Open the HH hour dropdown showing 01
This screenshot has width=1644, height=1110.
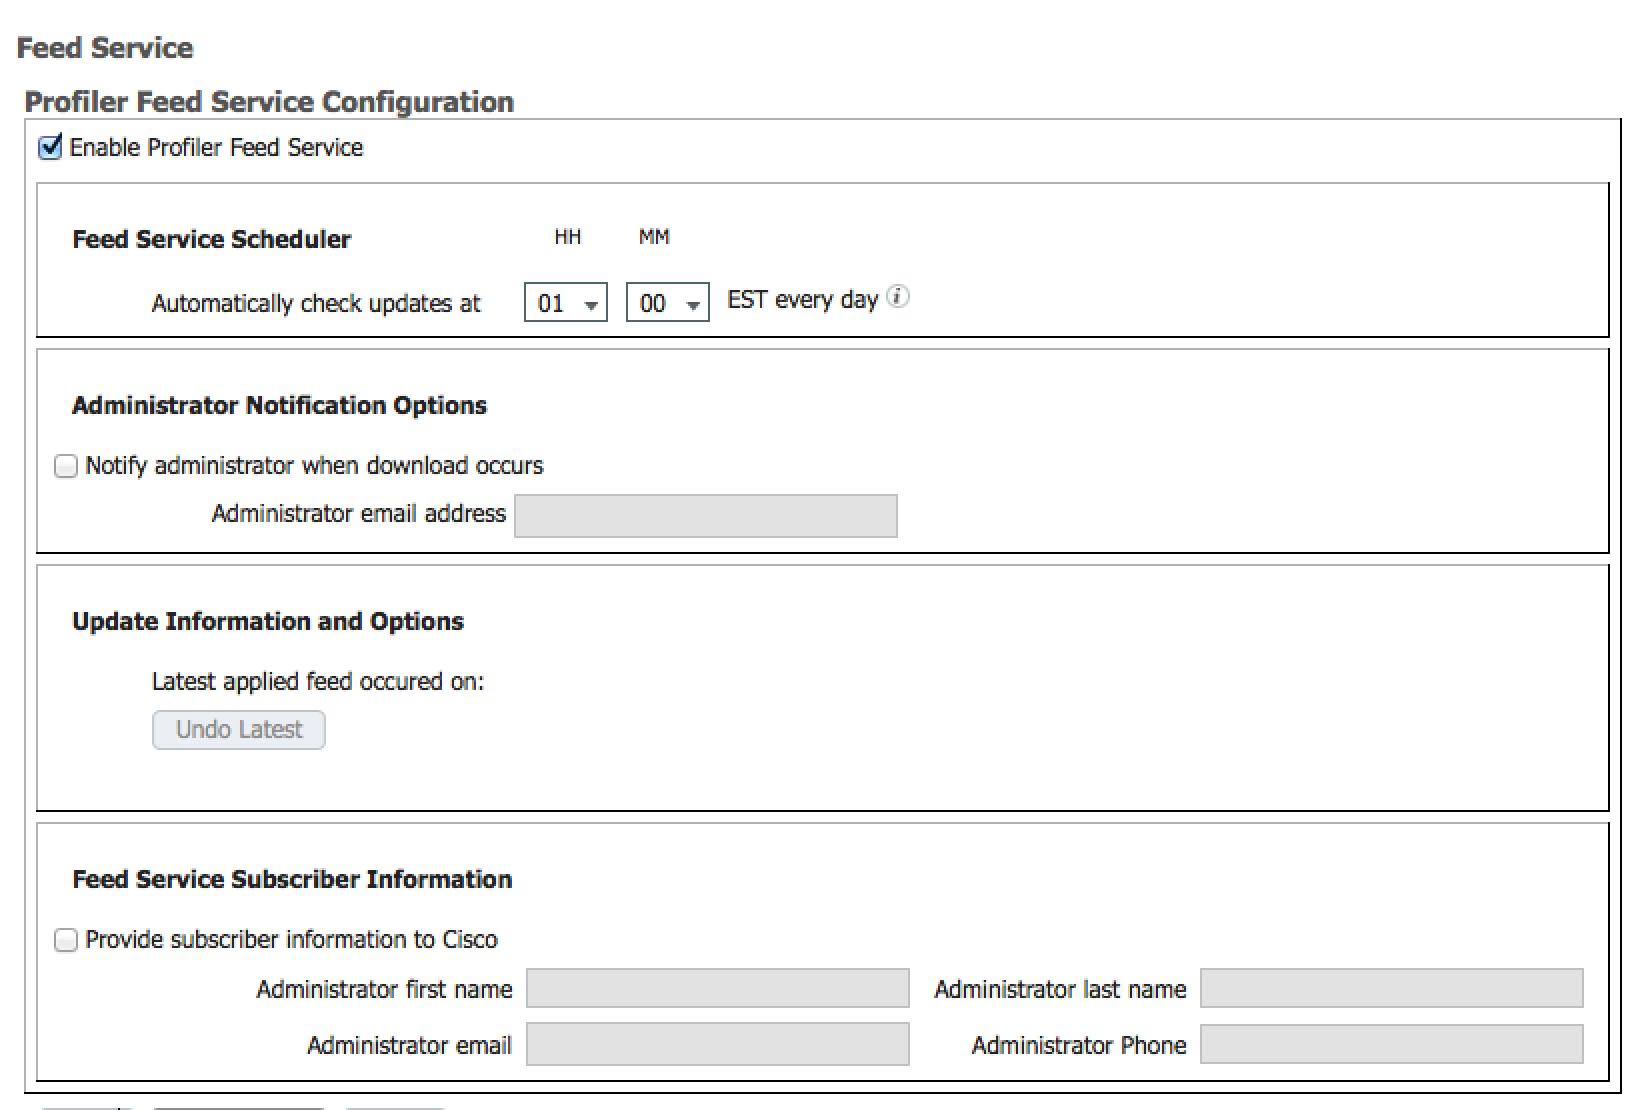pyautogui.click(x=566, y=303)
